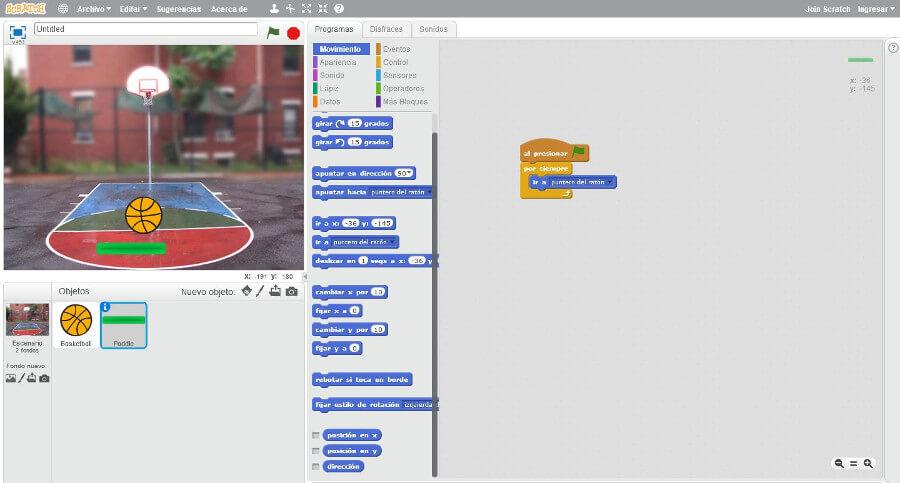Image resolution: width=900 pixels, height=483 pixels.
Task: Switch to the Disfraces tab
Action: pos(386,29)
